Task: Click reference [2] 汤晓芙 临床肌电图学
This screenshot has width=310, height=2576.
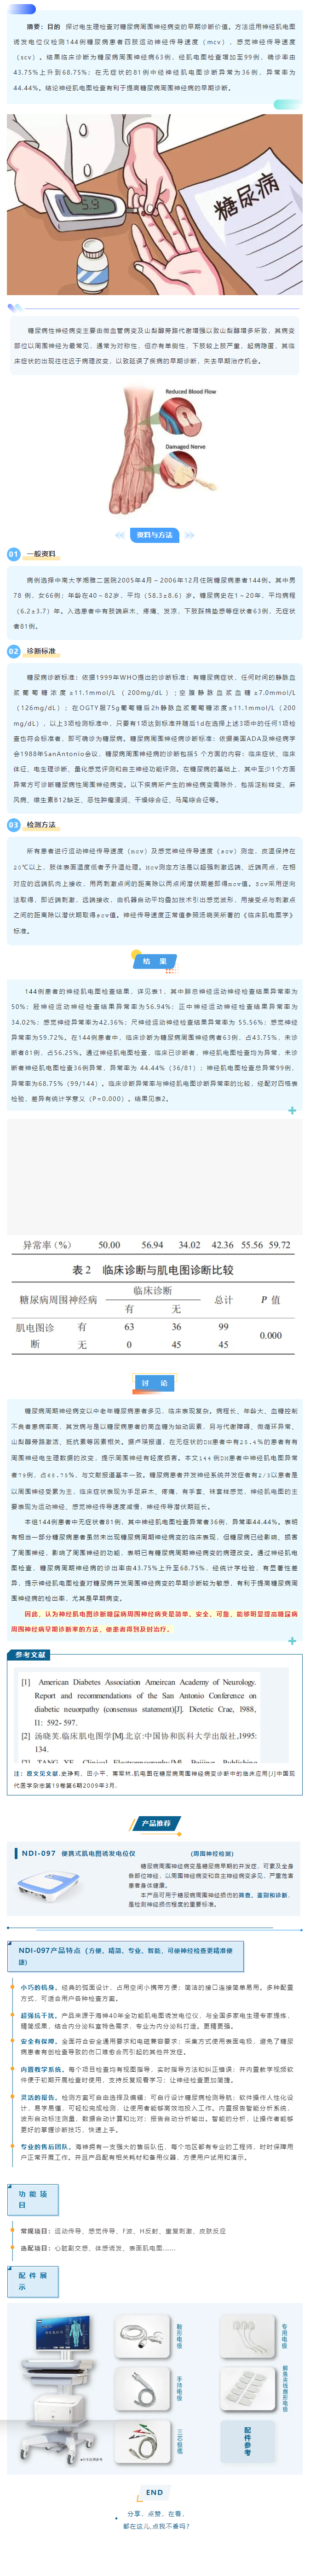Action: point(138,1742)
